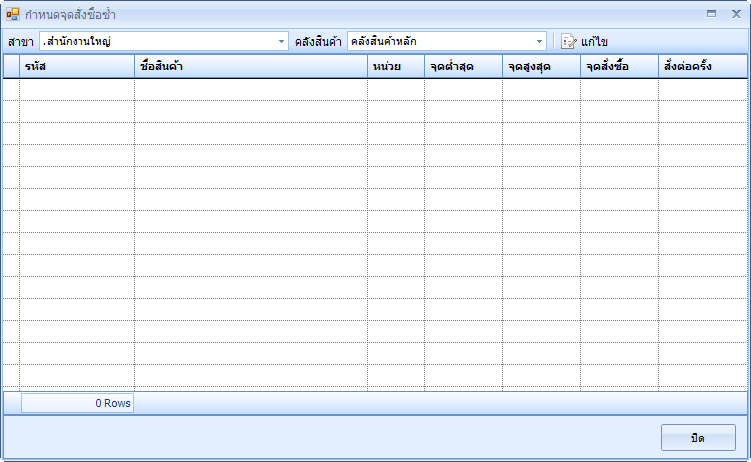This screenshot has height=462, width=751.
Task: Click the จุดสูงสุด column header
Action: pos(541,66)
